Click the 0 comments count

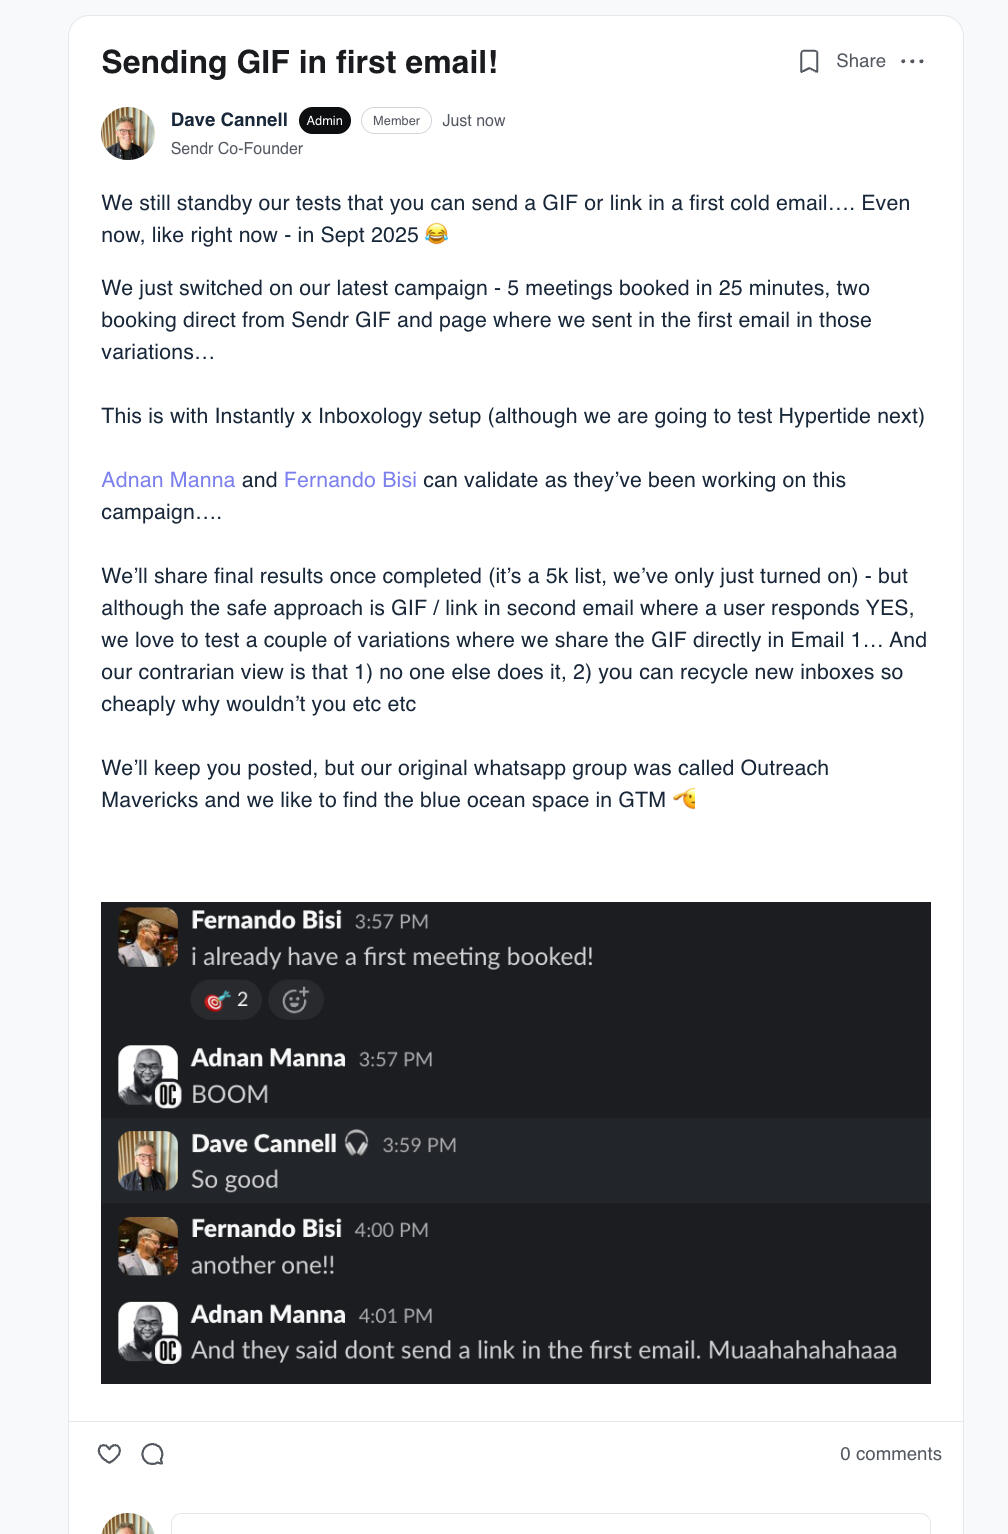[890, 1454]
